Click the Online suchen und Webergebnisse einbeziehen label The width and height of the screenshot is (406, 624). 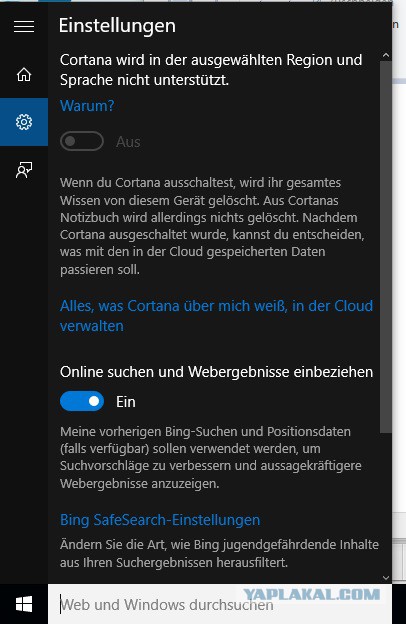[x=217, y=372]
